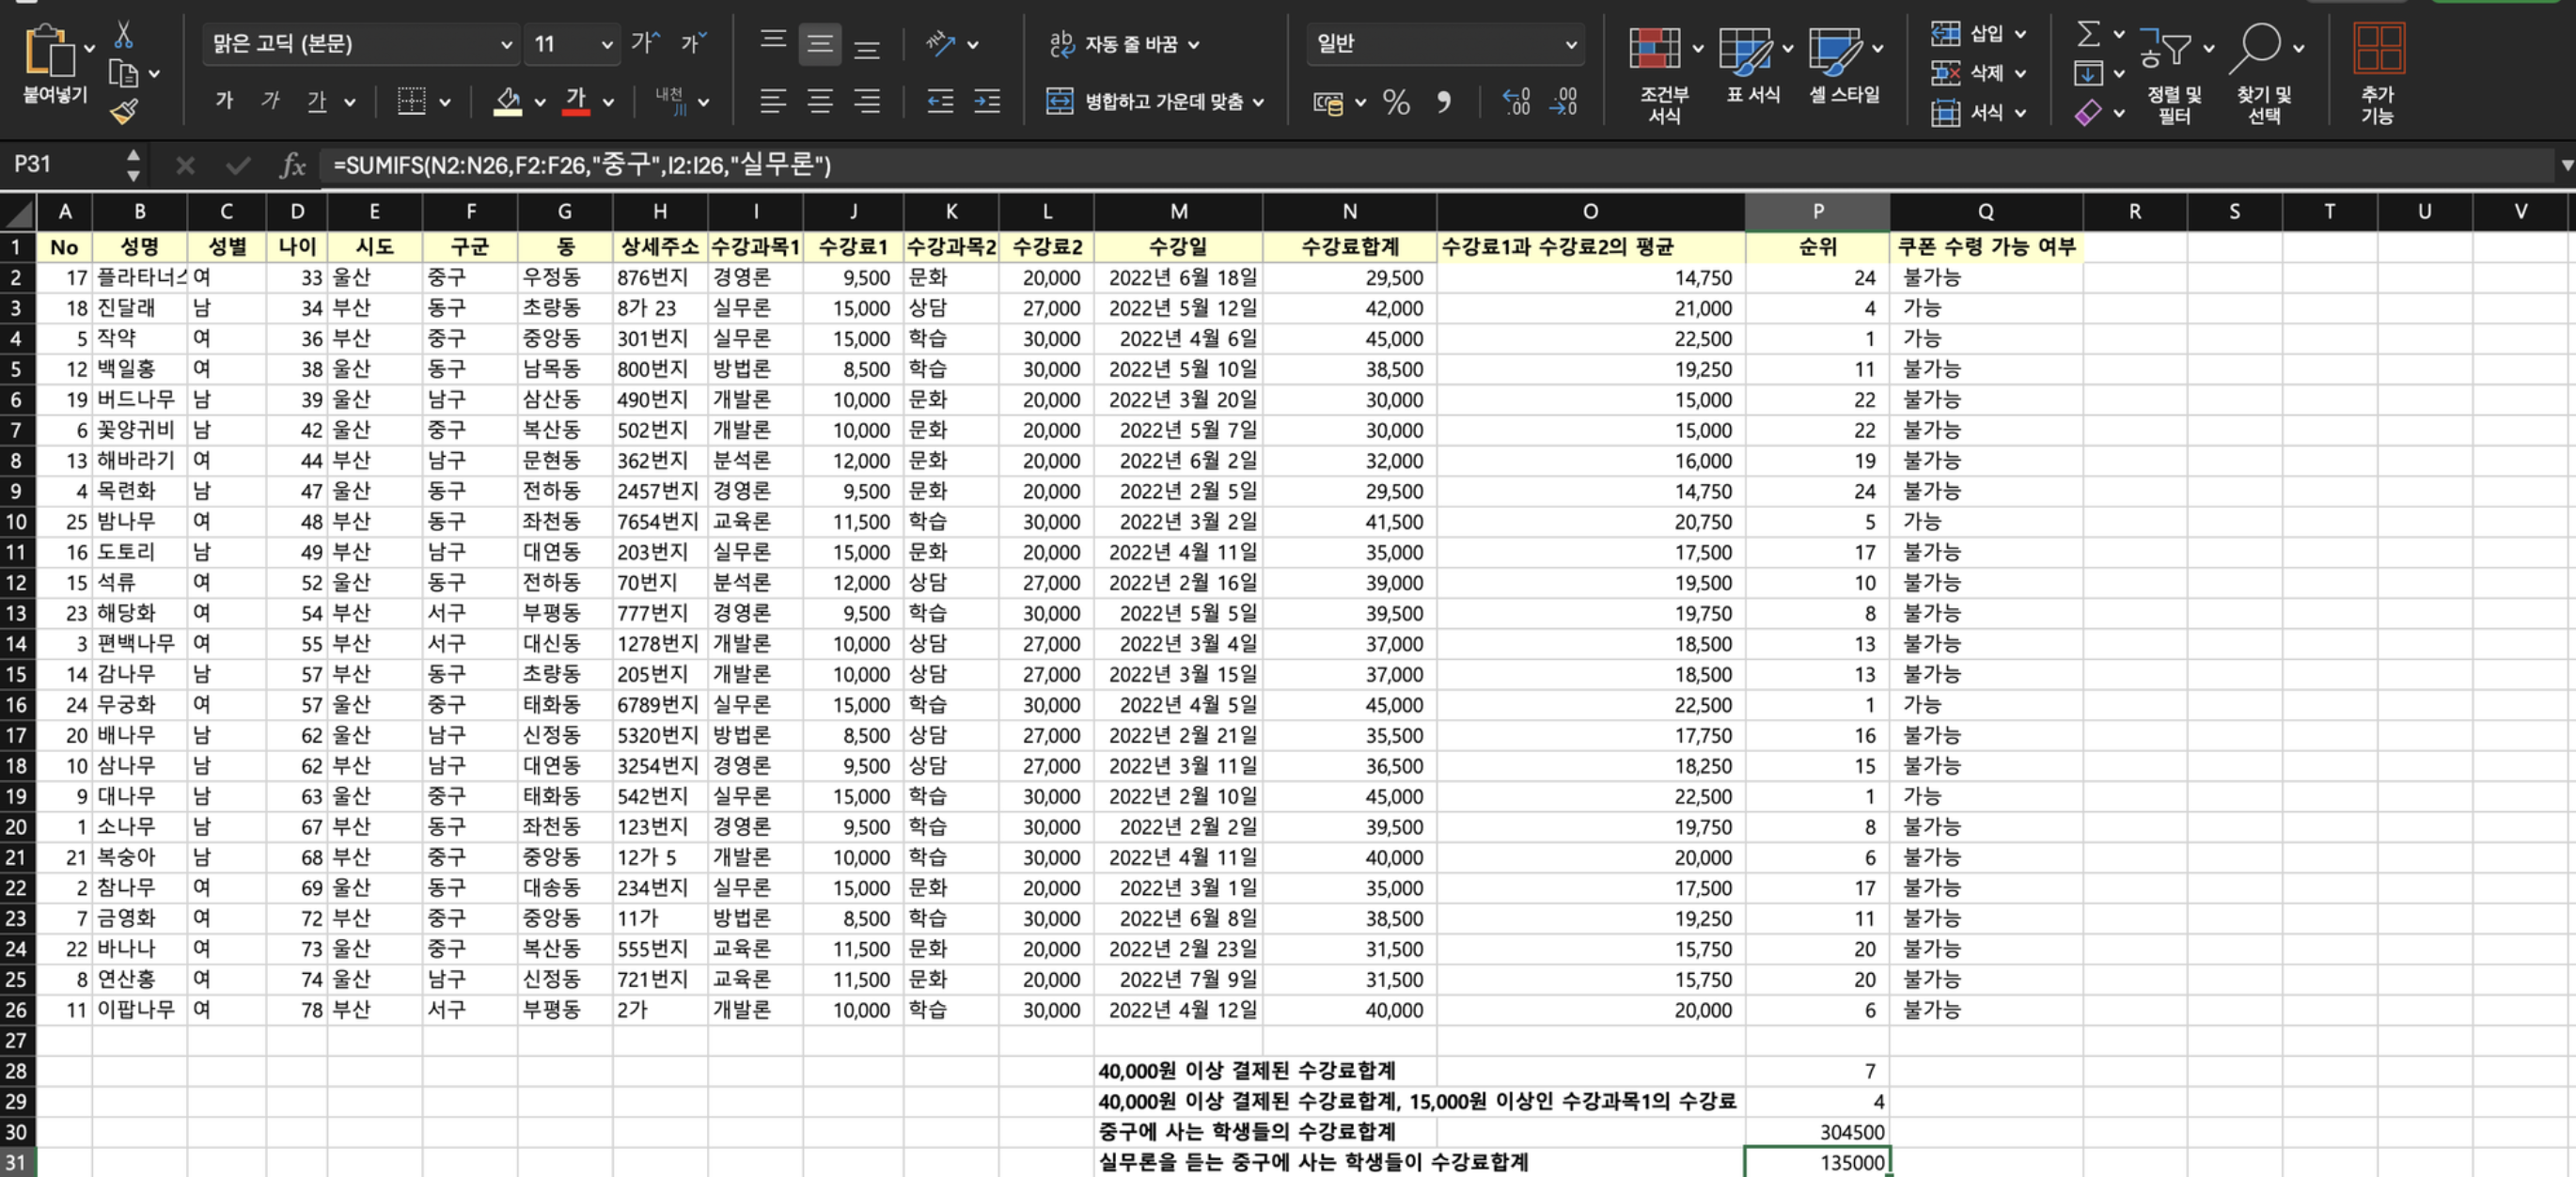Viewport: 2576px width, 1177px height.
Task: Toggle italic formatting
Action: pyautogui.click(x=270, y=101)
